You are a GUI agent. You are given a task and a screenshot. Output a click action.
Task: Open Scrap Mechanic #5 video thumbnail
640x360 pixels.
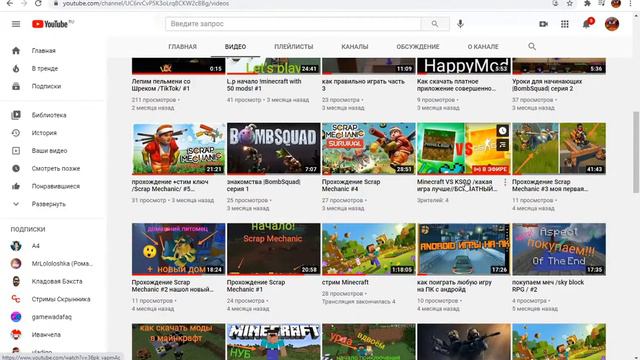tap(178, 149)
